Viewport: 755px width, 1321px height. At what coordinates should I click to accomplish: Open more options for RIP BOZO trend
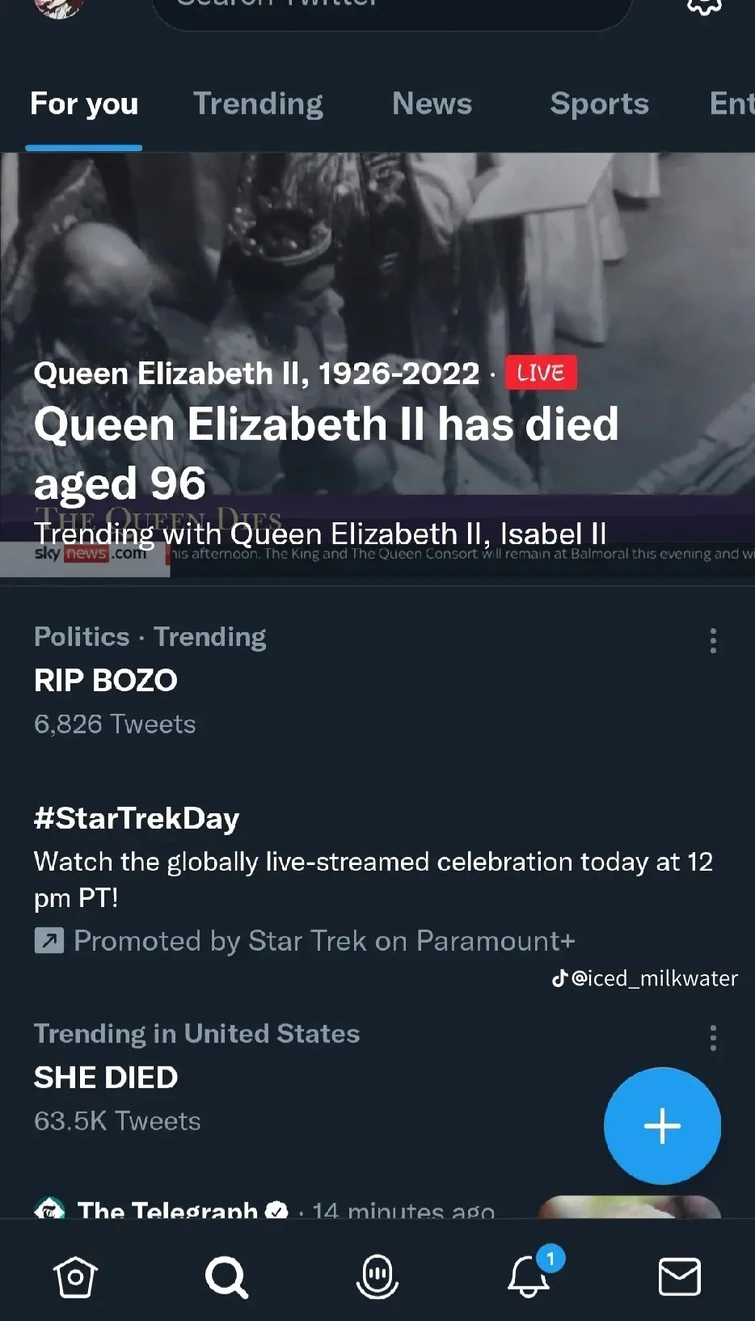[713, 640]
